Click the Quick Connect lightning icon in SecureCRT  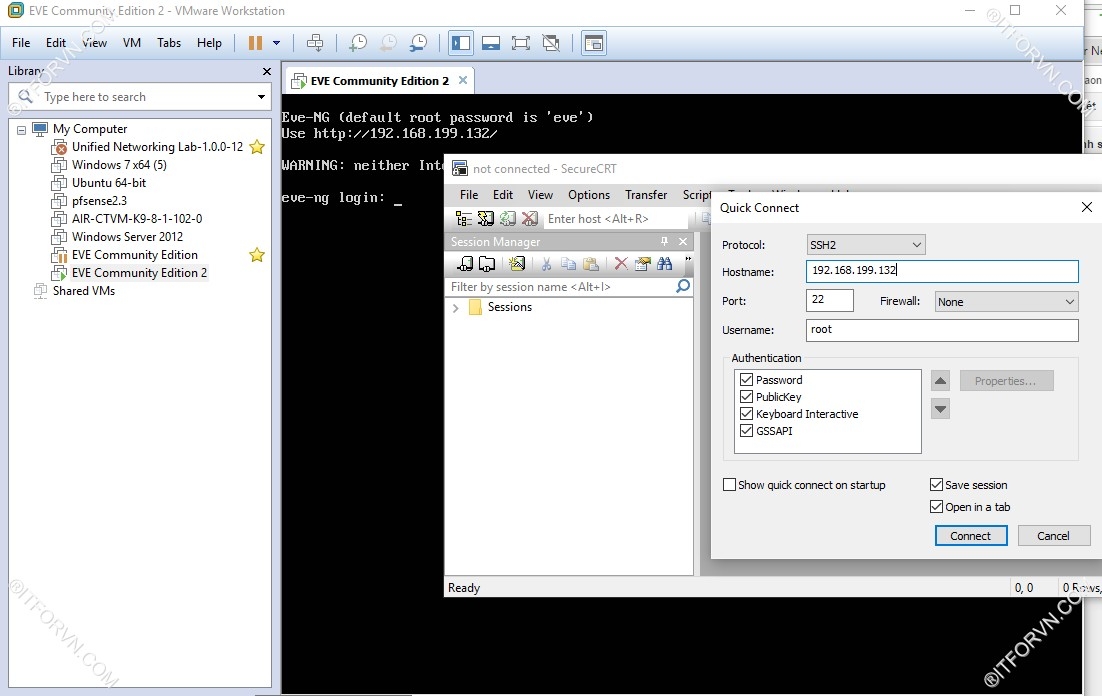tap(485, 219)
